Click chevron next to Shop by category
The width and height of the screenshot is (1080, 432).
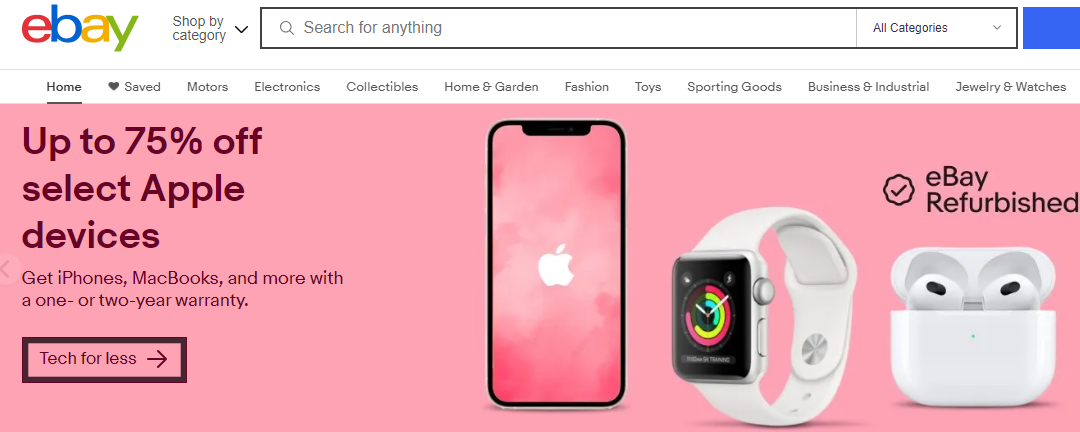(241, 29)
